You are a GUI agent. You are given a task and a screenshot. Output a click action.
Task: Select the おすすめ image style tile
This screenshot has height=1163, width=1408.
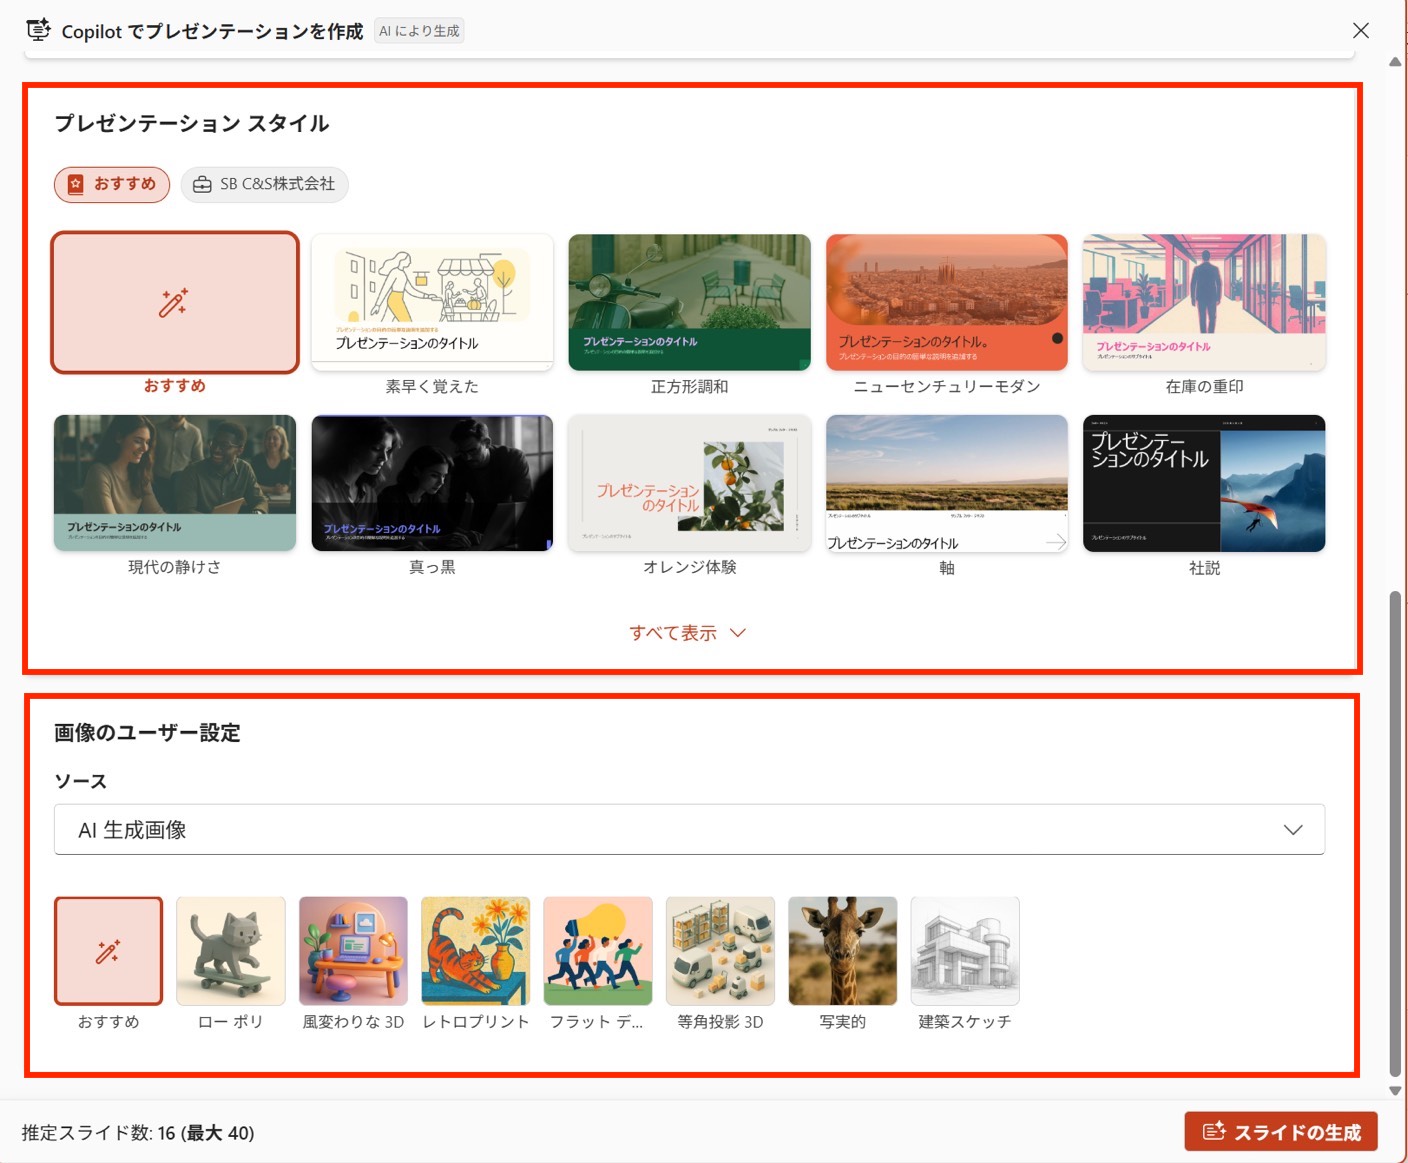click(x=109, y=951)
